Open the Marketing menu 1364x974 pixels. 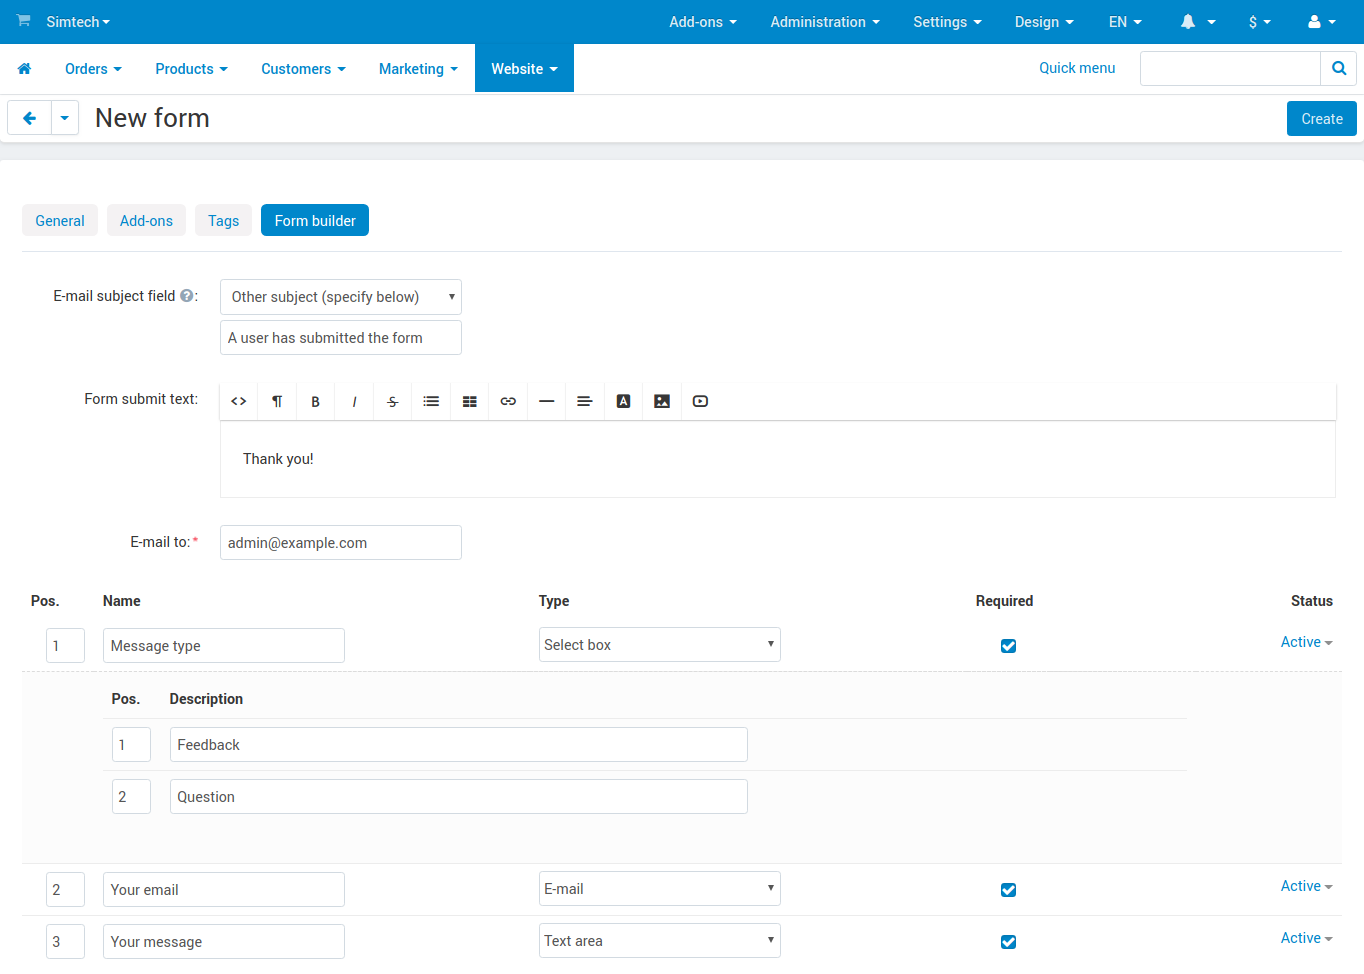pos(418,69)
